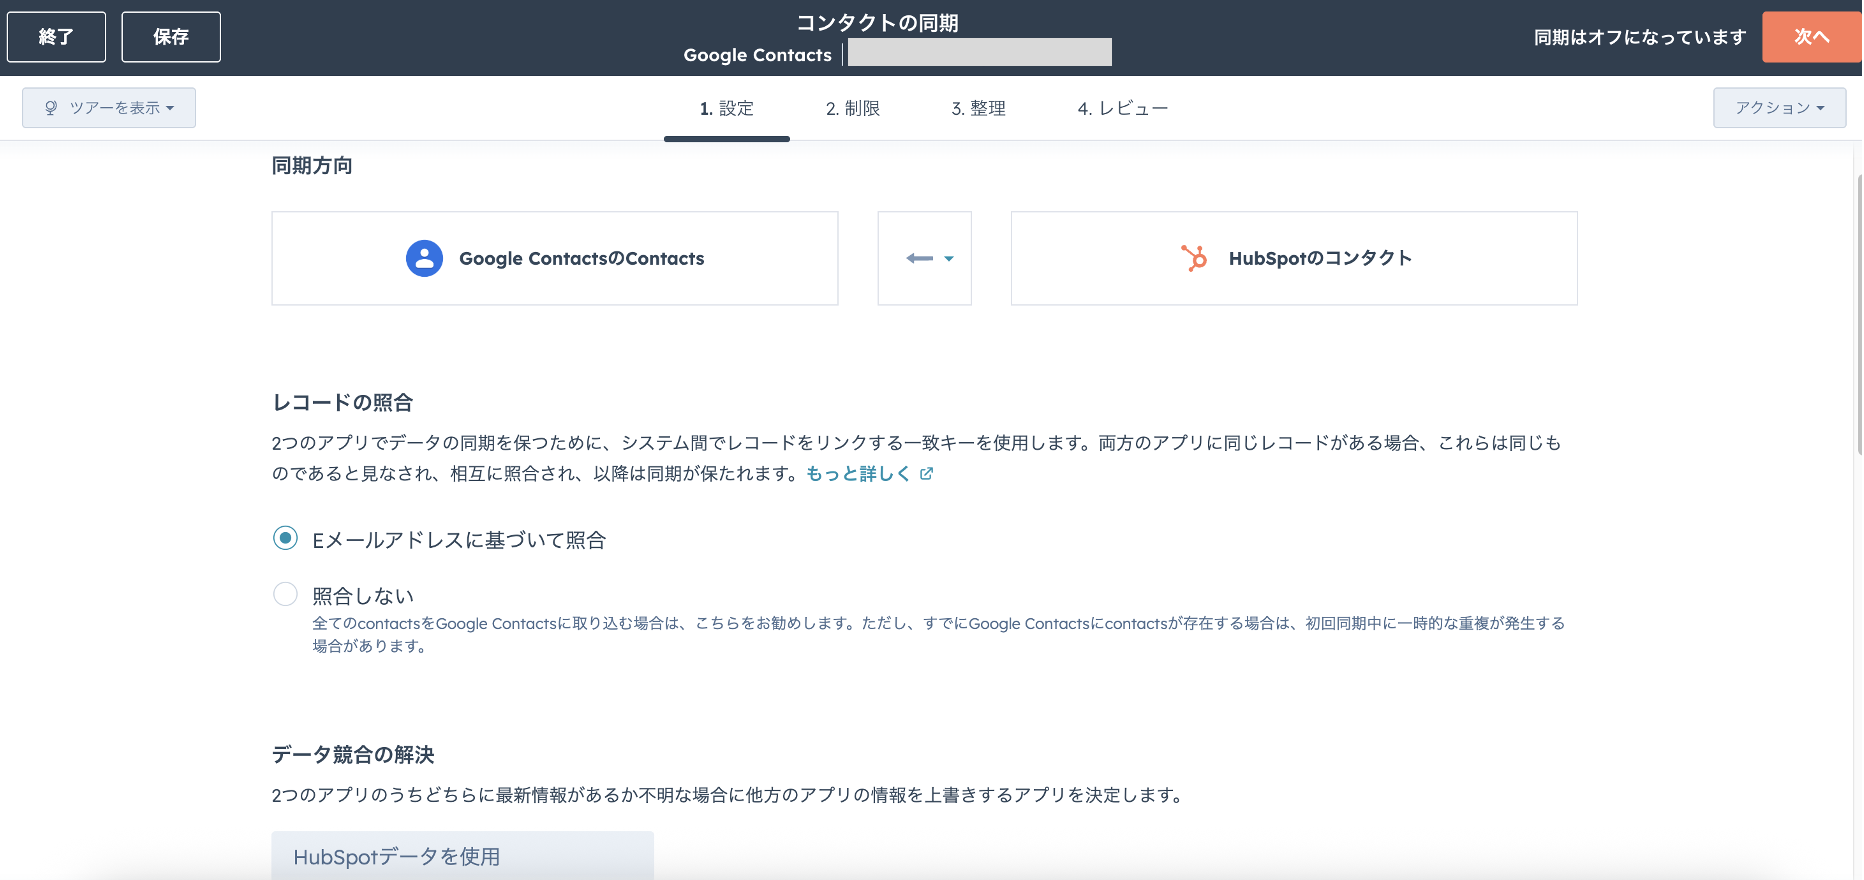
Task: Go to the 3. 整理 tab
Action: pos(978,108)
